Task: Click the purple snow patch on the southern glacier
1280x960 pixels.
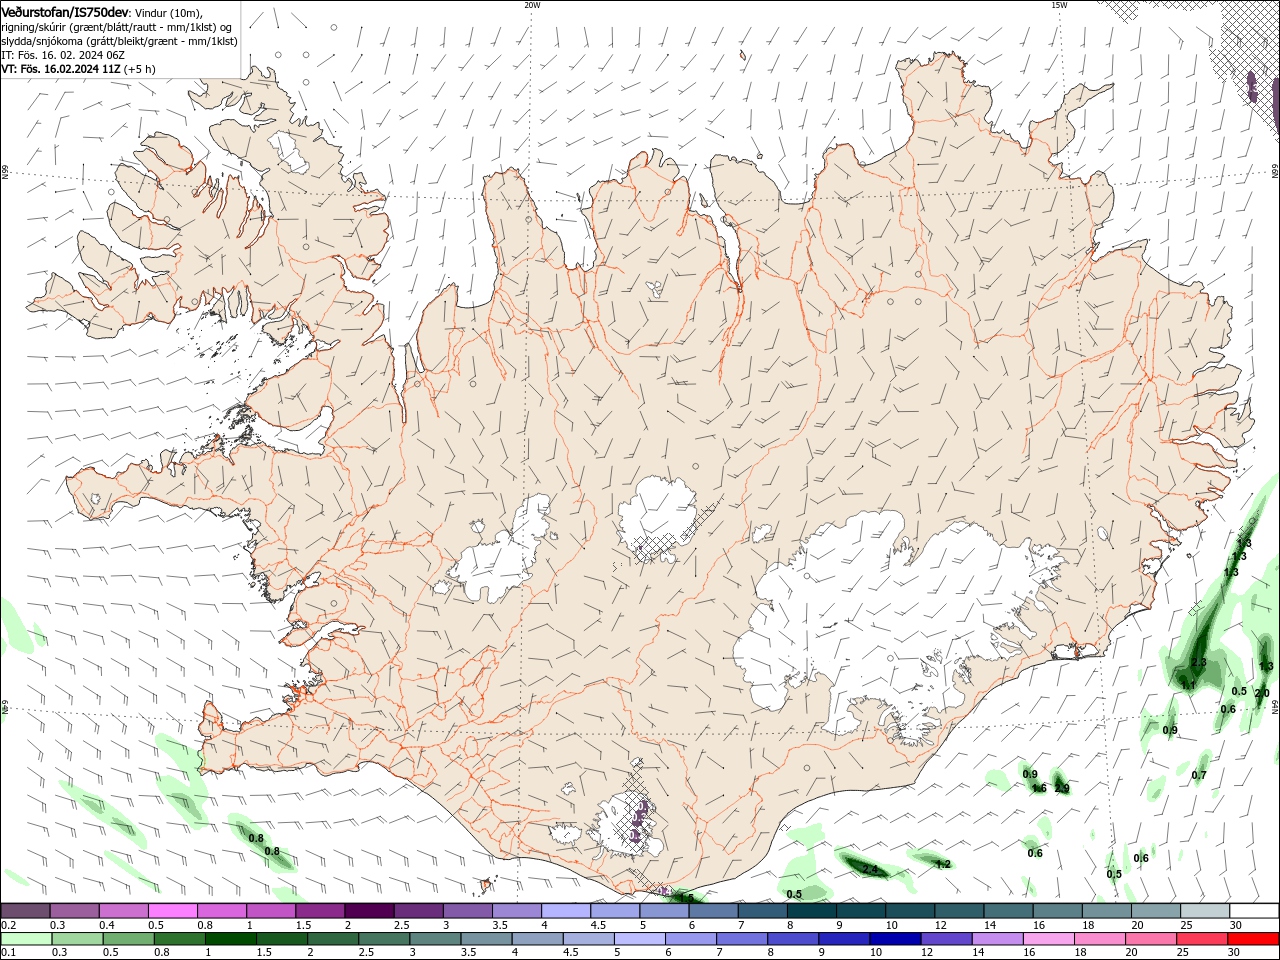Action: 640,822
